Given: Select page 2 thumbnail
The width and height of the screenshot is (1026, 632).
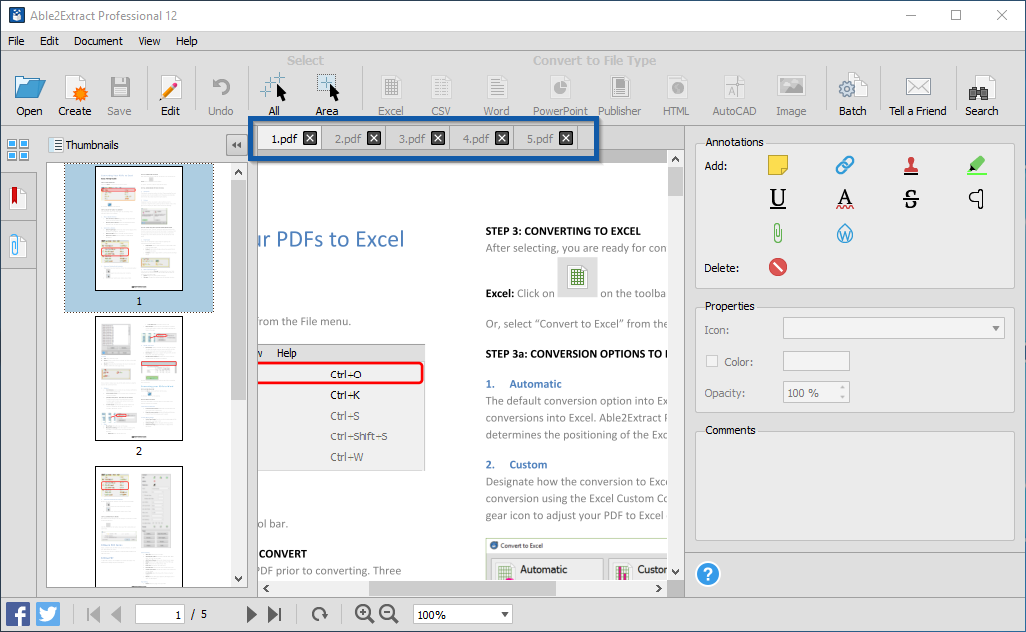Looking at the screenshot, I should tap(139, 378).
